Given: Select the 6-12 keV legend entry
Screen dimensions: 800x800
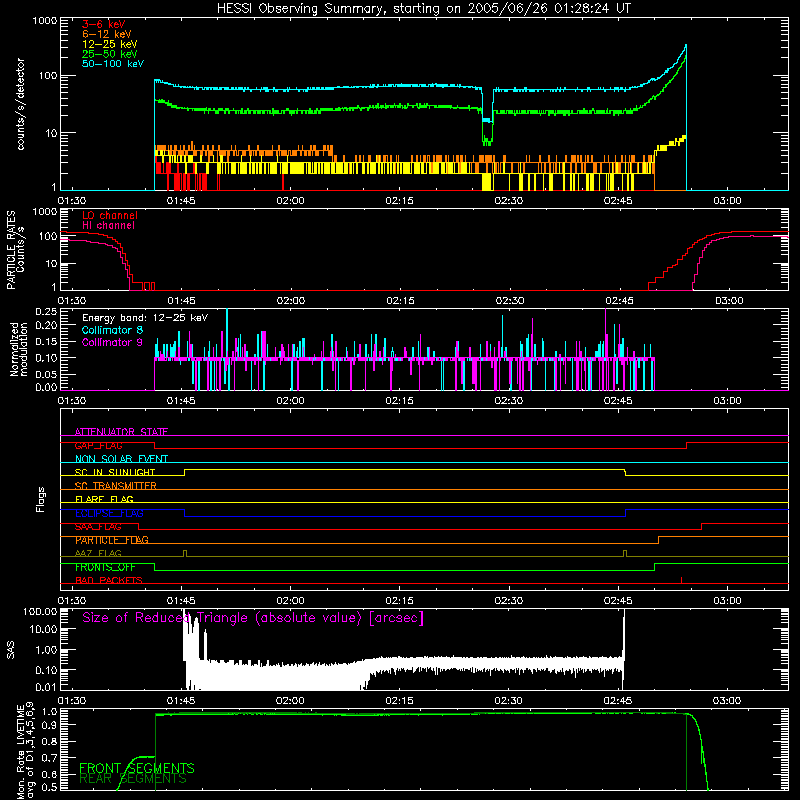Looking at the screenshot, I should (x=106, y=34).
